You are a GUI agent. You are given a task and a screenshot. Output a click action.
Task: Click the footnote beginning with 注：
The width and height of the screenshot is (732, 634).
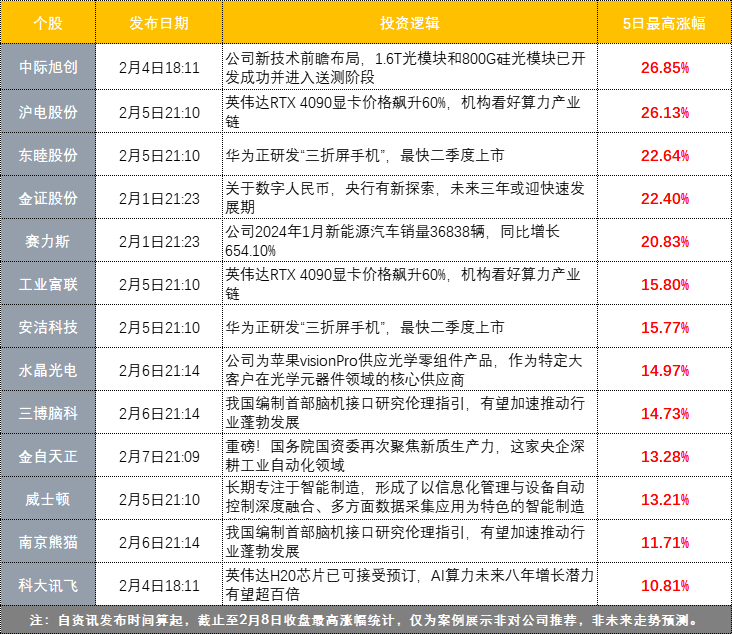(365, 620)
